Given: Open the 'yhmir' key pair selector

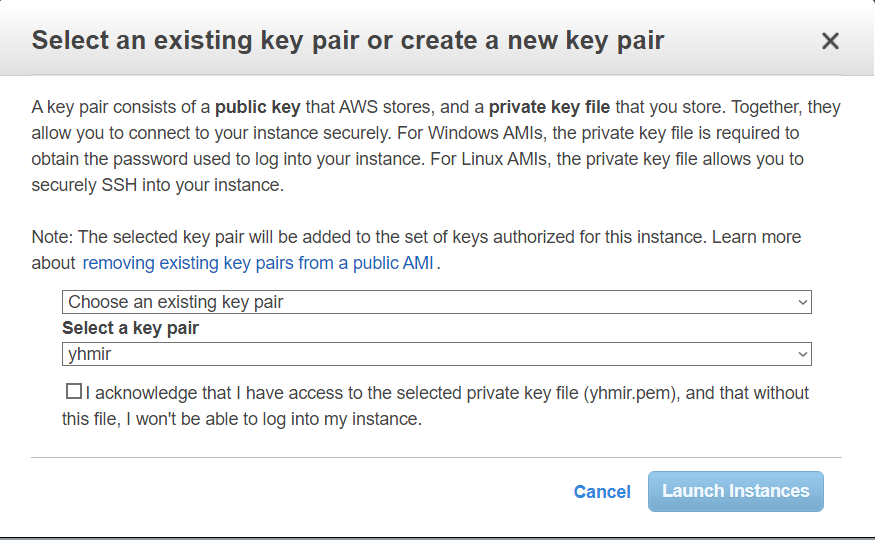Looking at the screenshot, I should (436, 354).
